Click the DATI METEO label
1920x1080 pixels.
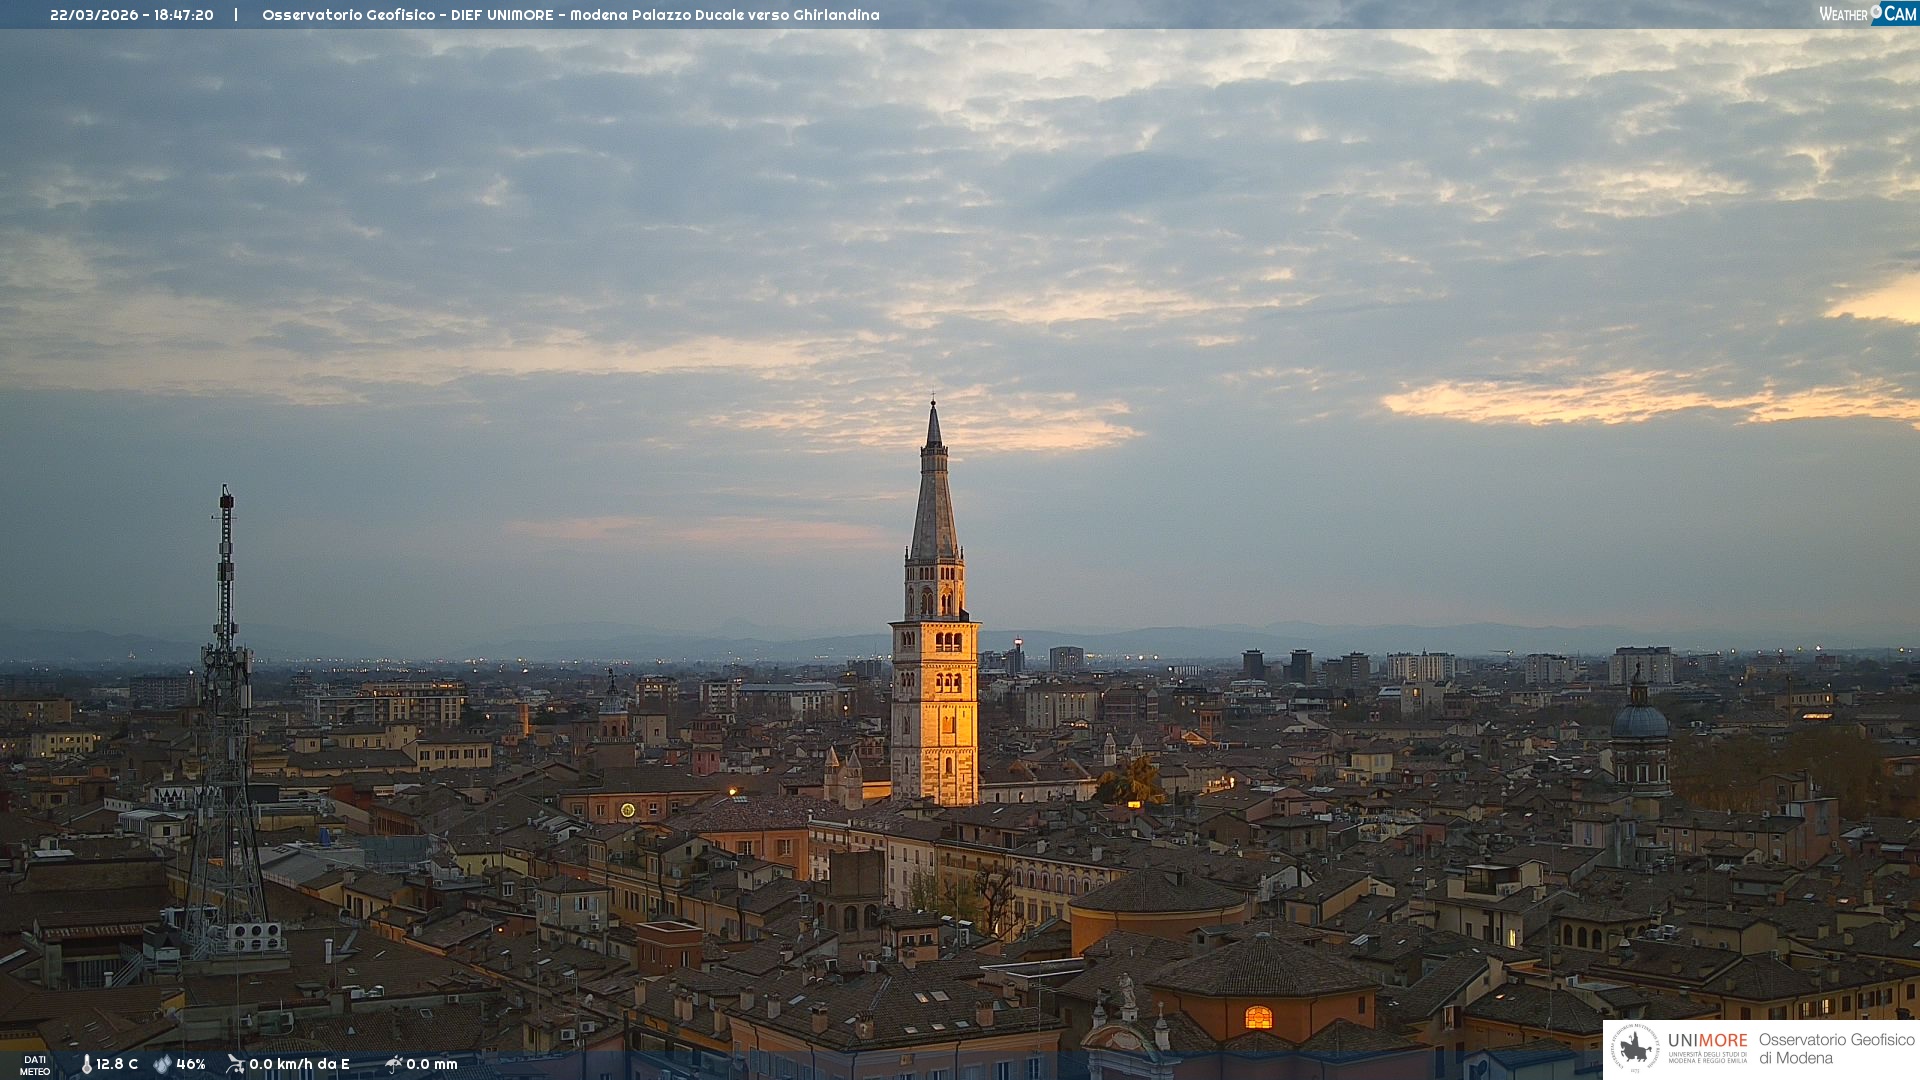pyautogui.click(x=35, y=1065)
